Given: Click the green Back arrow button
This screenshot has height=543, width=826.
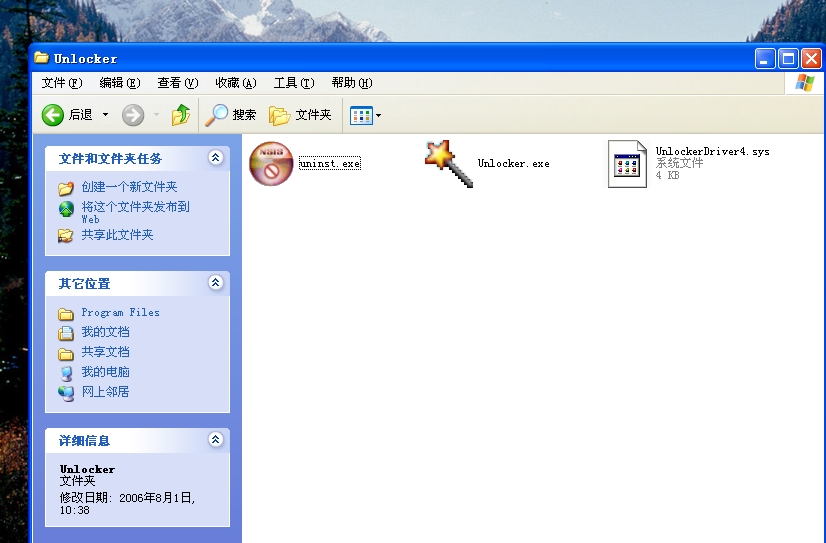Looking at the screenshot, I should tap(53, 115).
